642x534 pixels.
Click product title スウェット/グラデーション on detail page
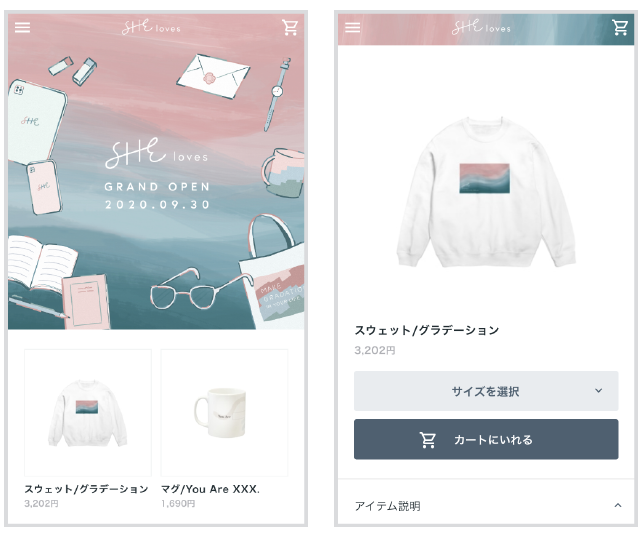[x=427, y=330]
